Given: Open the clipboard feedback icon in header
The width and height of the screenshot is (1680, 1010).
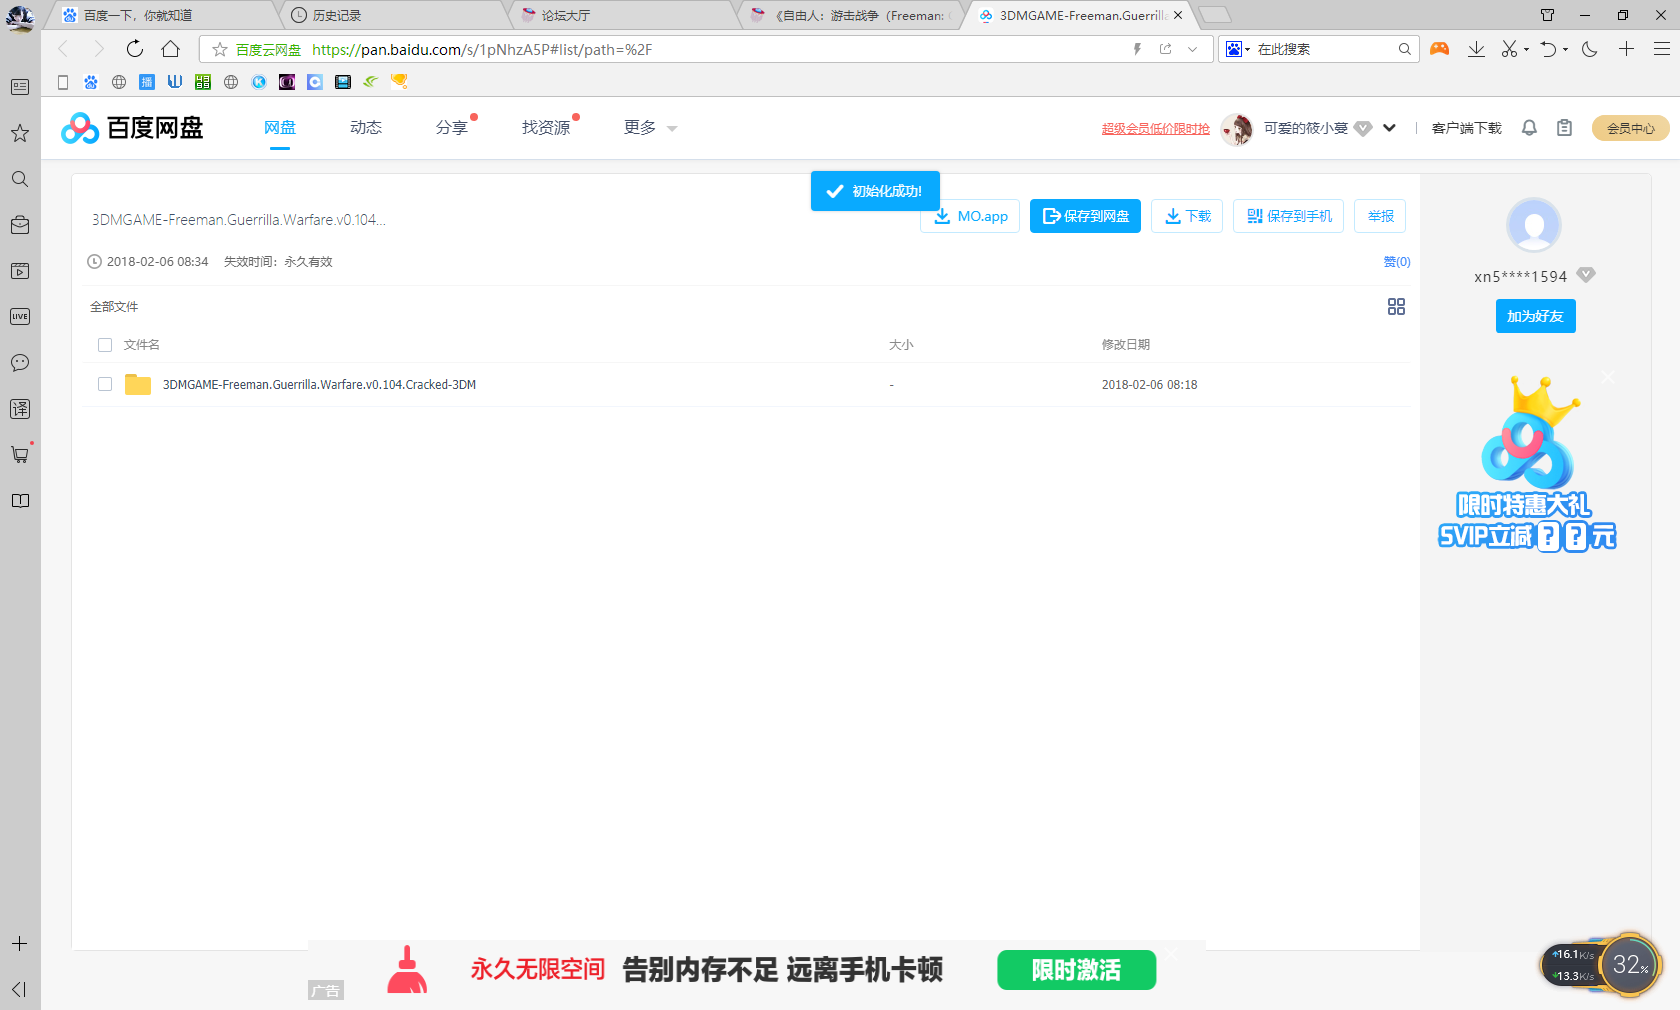Looking at the screenshot, I should coord(1565,128).
